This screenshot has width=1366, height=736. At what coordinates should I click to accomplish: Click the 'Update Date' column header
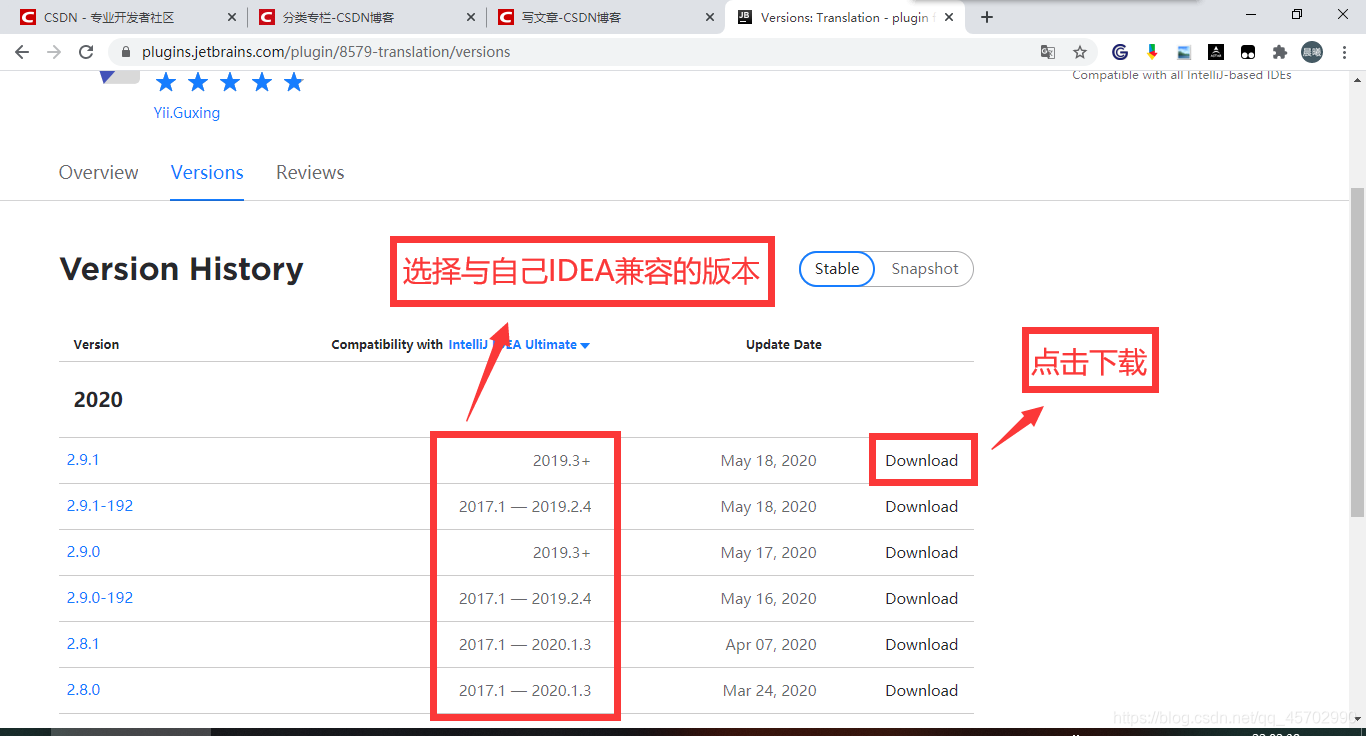[784, 344]
